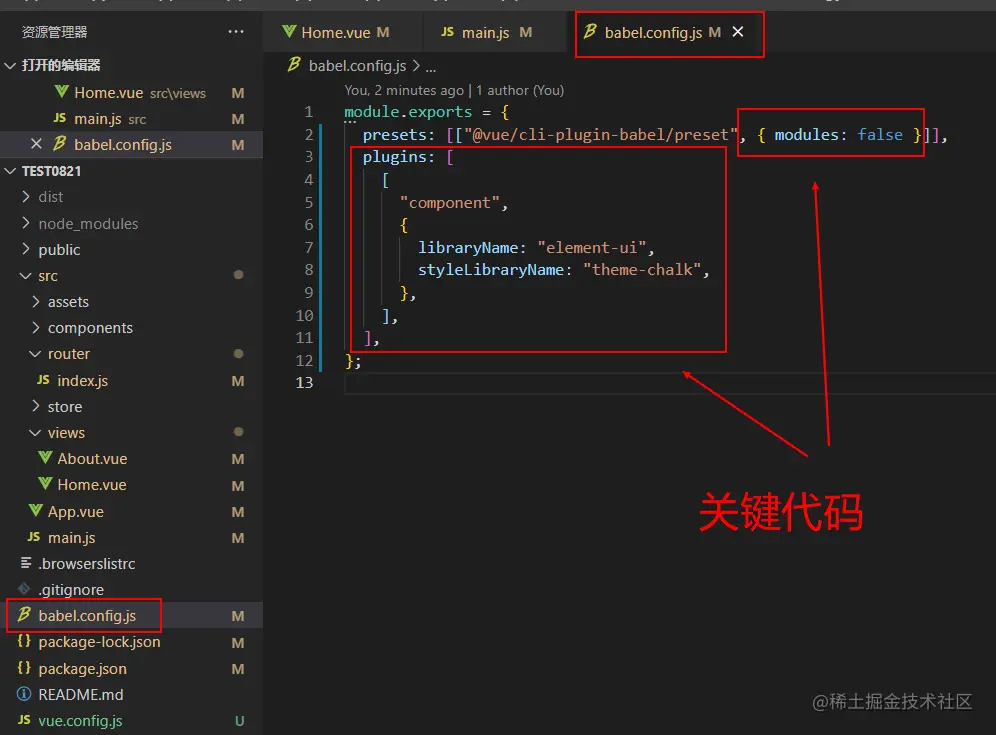Screen dimensions: 996x735
Task: Click the braces icon beside package.json
Action: (24, 667)
